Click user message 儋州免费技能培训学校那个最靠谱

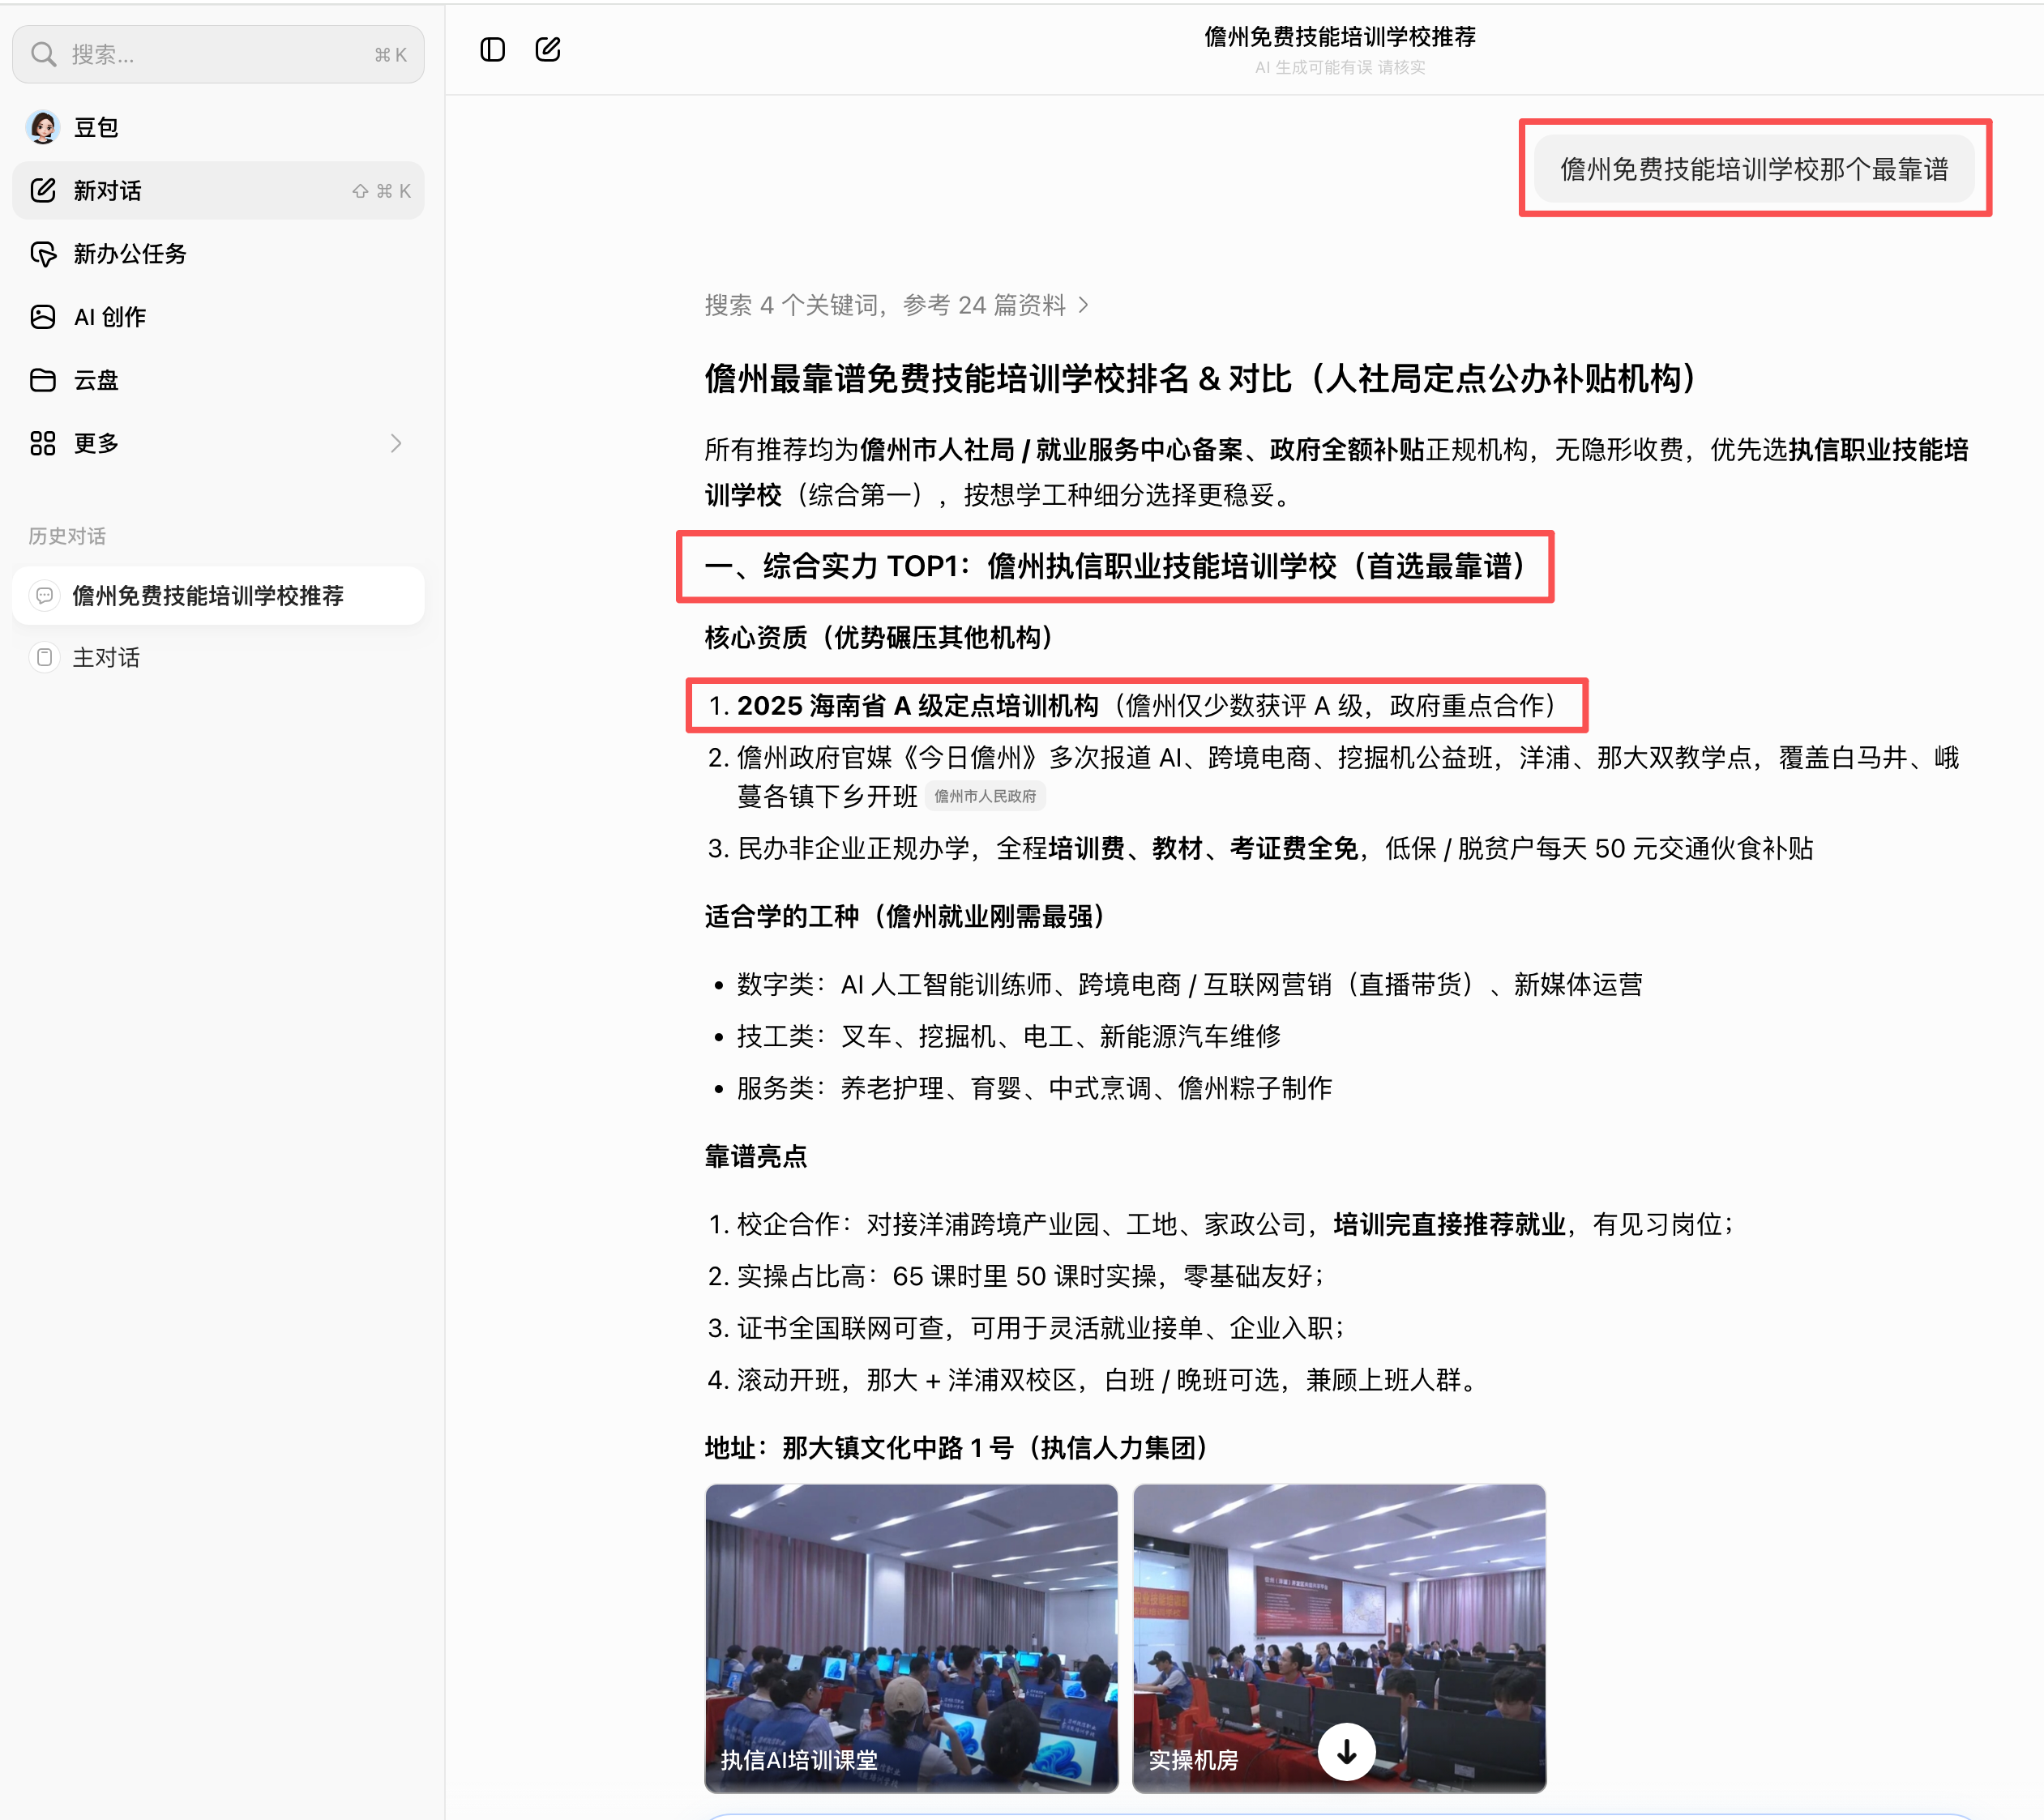coord(1754,169)
